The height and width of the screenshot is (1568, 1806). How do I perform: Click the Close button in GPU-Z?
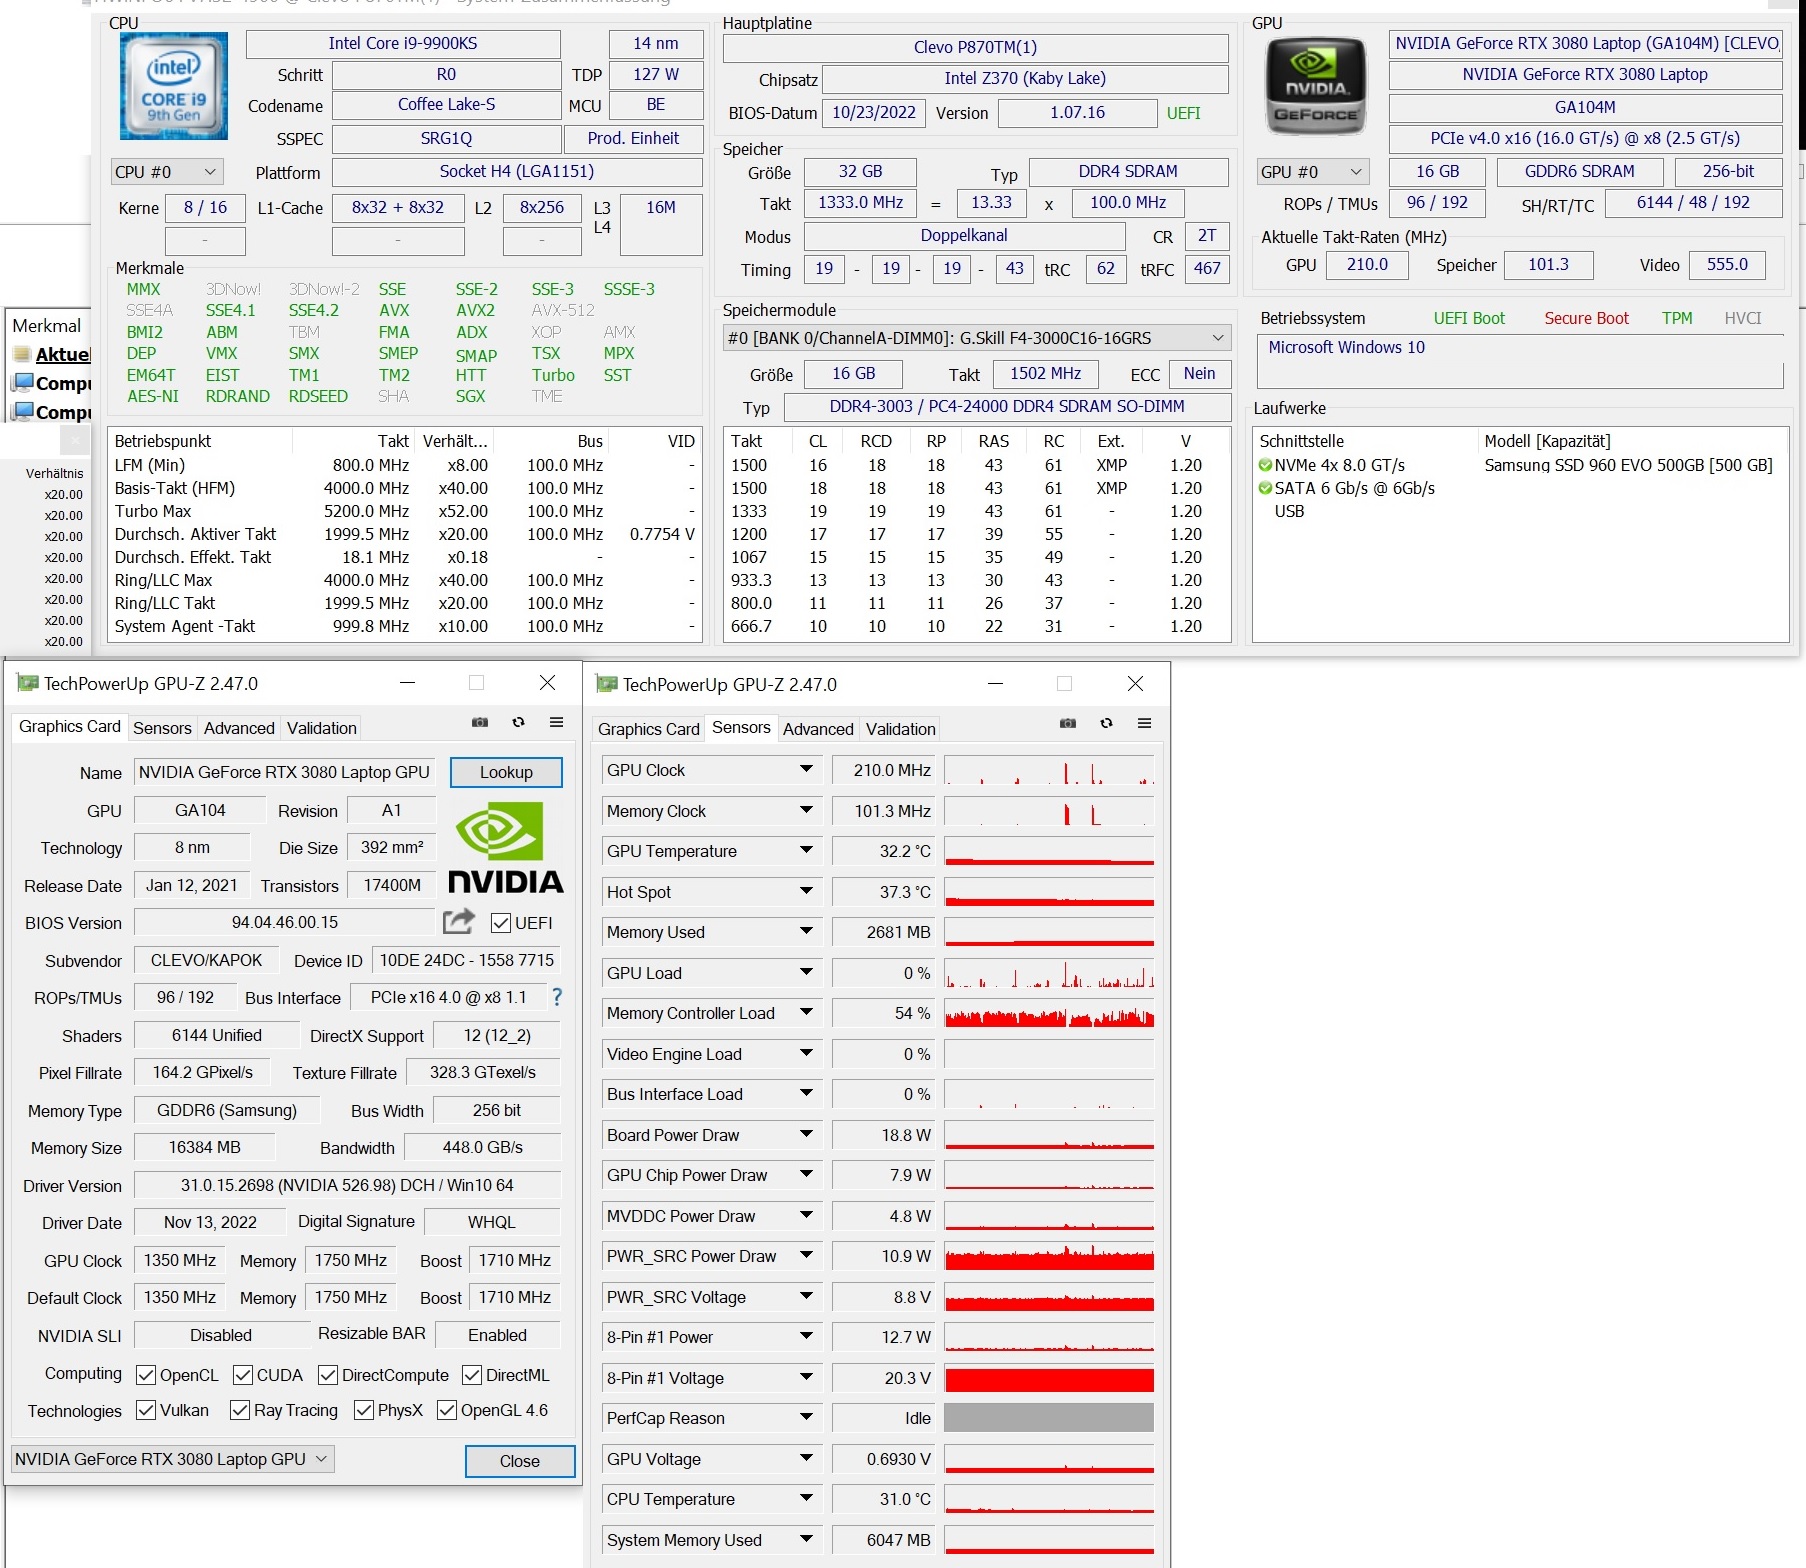click(x=520, y=1461)
